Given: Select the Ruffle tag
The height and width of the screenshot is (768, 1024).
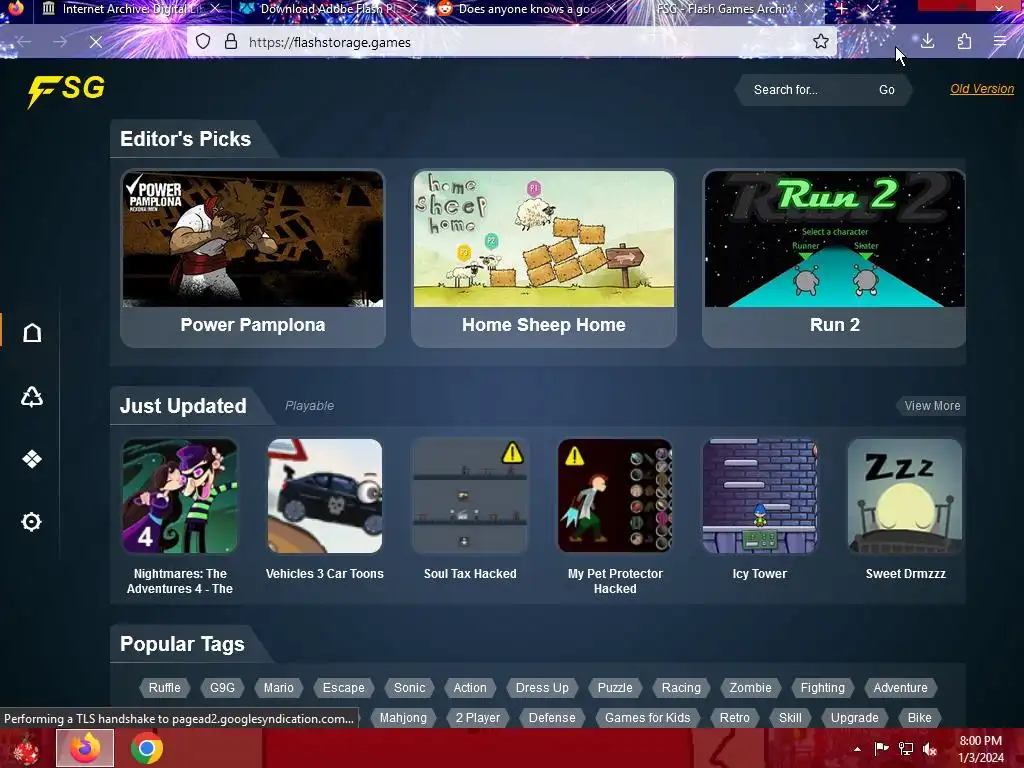Looking at the screenshot, I should (165, 687).
